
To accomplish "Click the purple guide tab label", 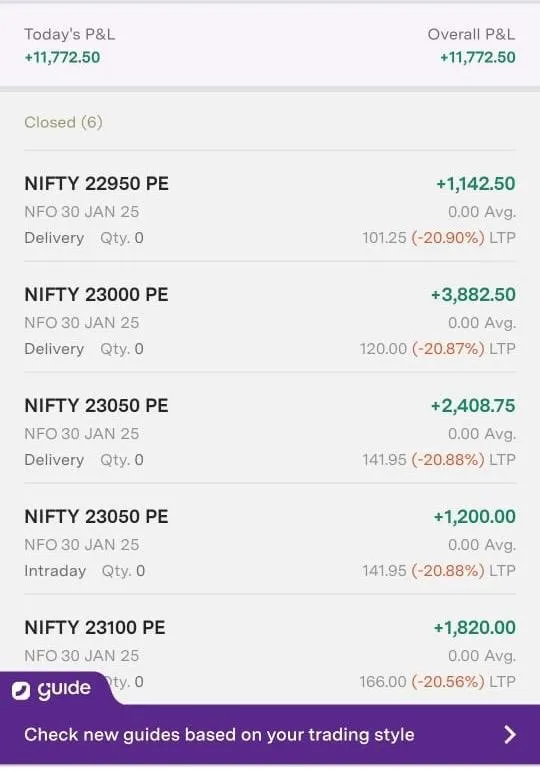I will 64,689.
